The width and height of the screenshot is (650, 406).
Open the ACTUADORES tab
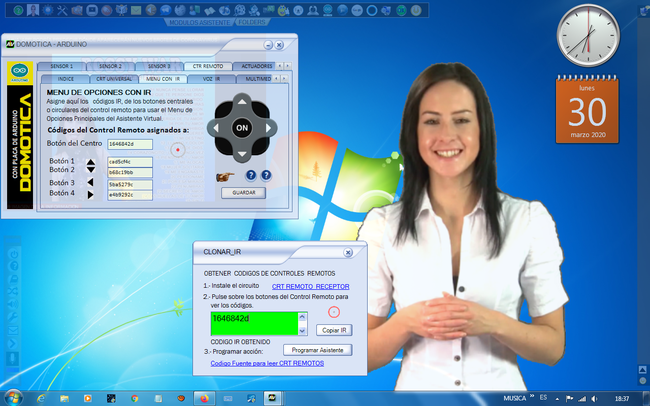pyautogui.click(x=255, y=66)
